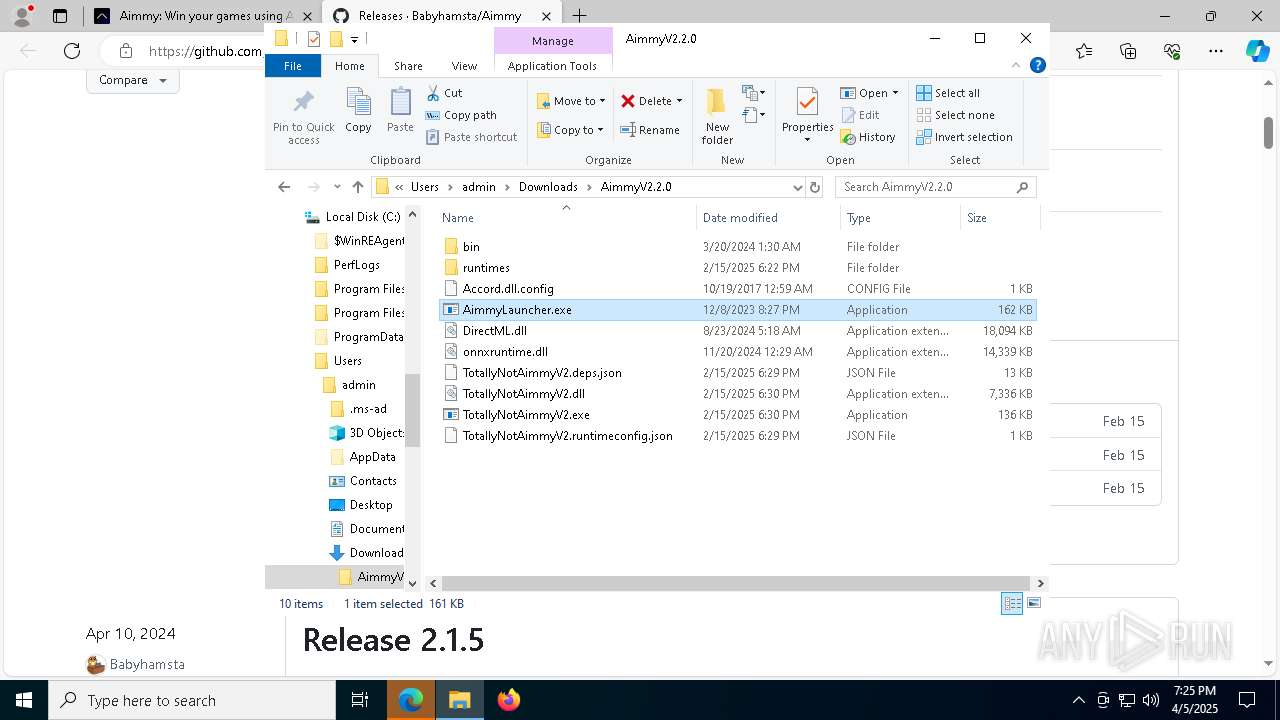Switch to the Share ribbon tab

point(408,66)
